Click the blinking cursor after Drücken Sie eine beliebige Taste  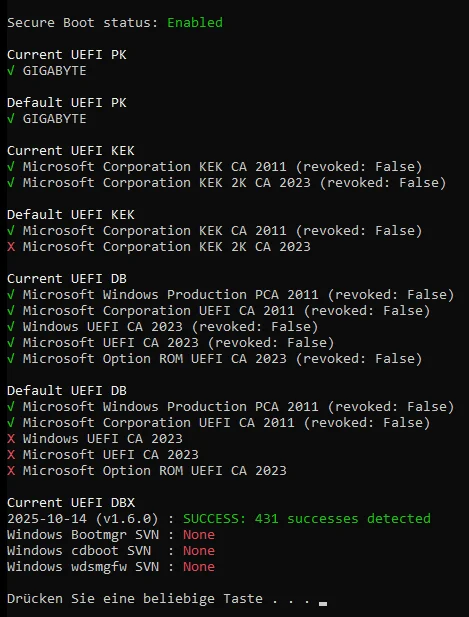323,603
